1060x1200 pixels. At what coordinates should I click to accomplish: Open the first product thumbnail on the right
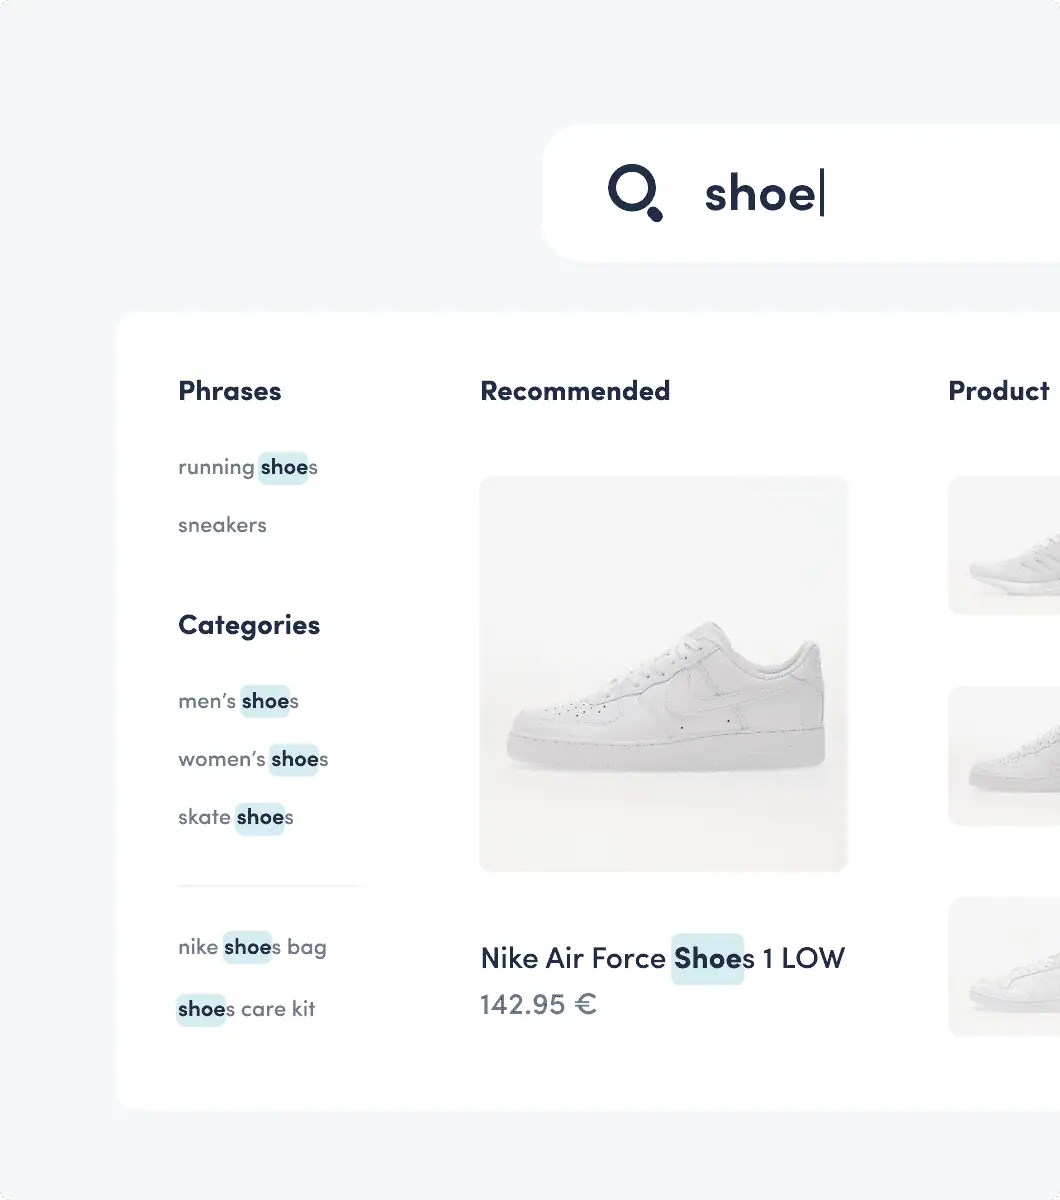[x=1004, y=546]
